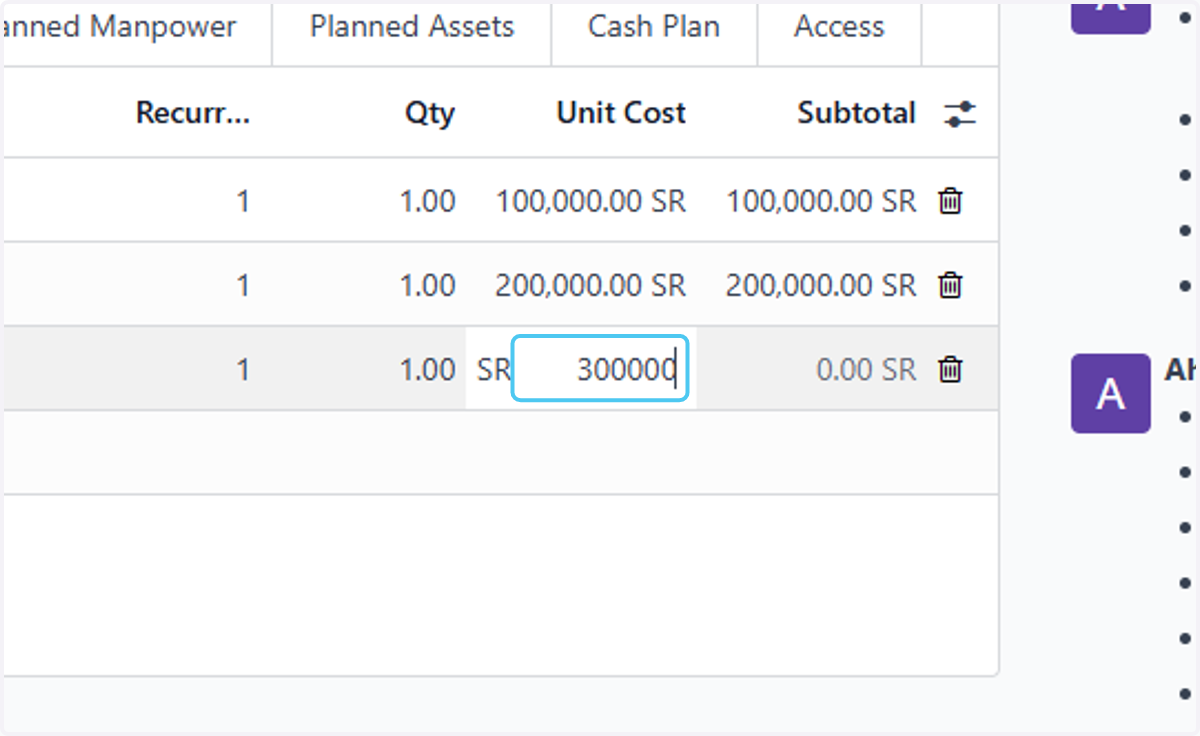The image size is (1200, 736).
Task: Open the Planned Assets tab
Action: coord(412,27)
